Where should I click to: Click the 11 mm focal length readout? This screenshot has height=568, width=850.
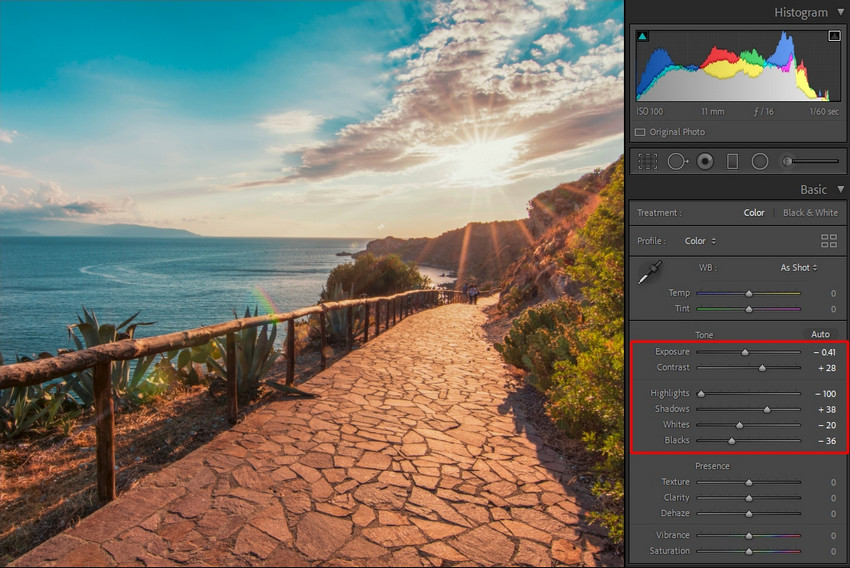(x=712, y=112)
